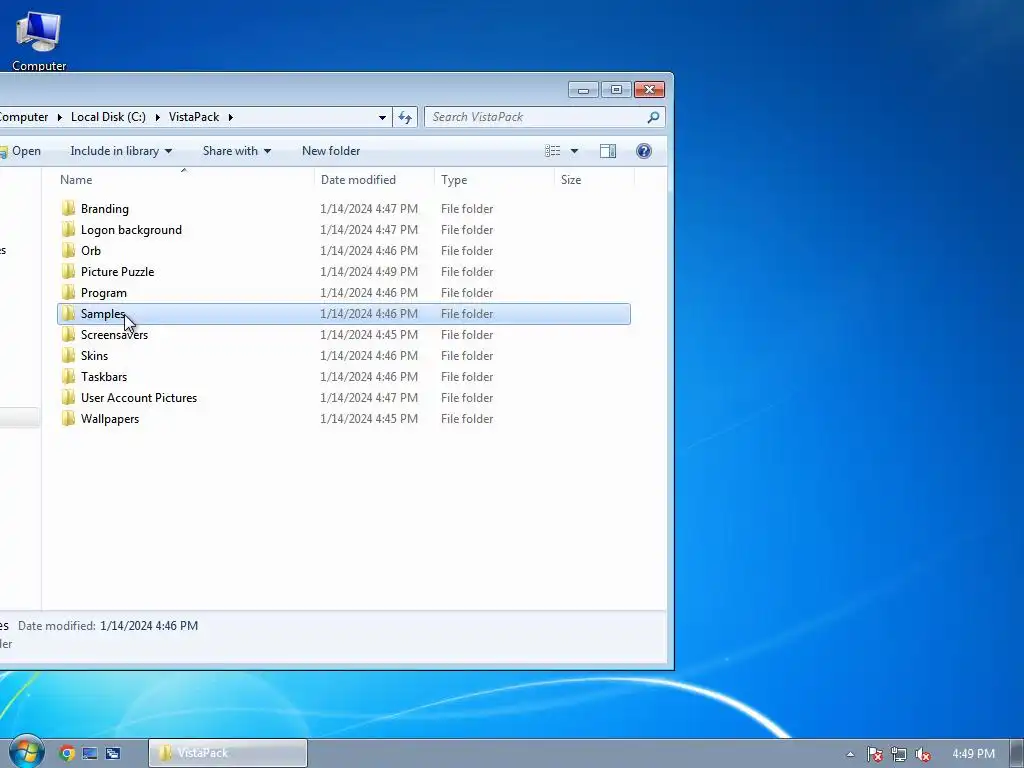Click the change view icon
Viewport: 1024px width, 768px height.
coord(552,152)
